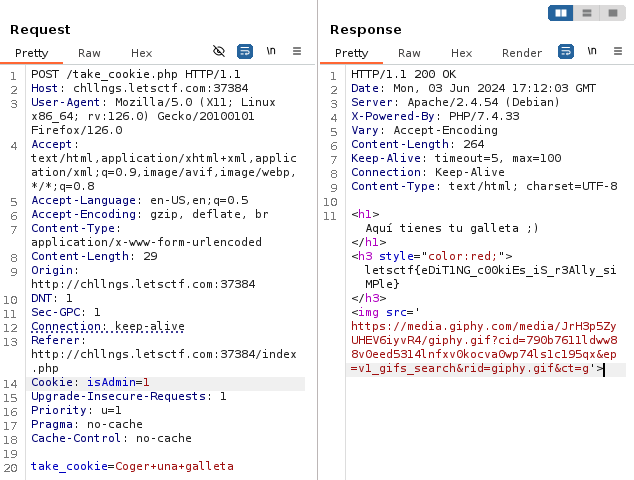Toggle non-printable characters \n in Request panel

(x=271, y=51)
